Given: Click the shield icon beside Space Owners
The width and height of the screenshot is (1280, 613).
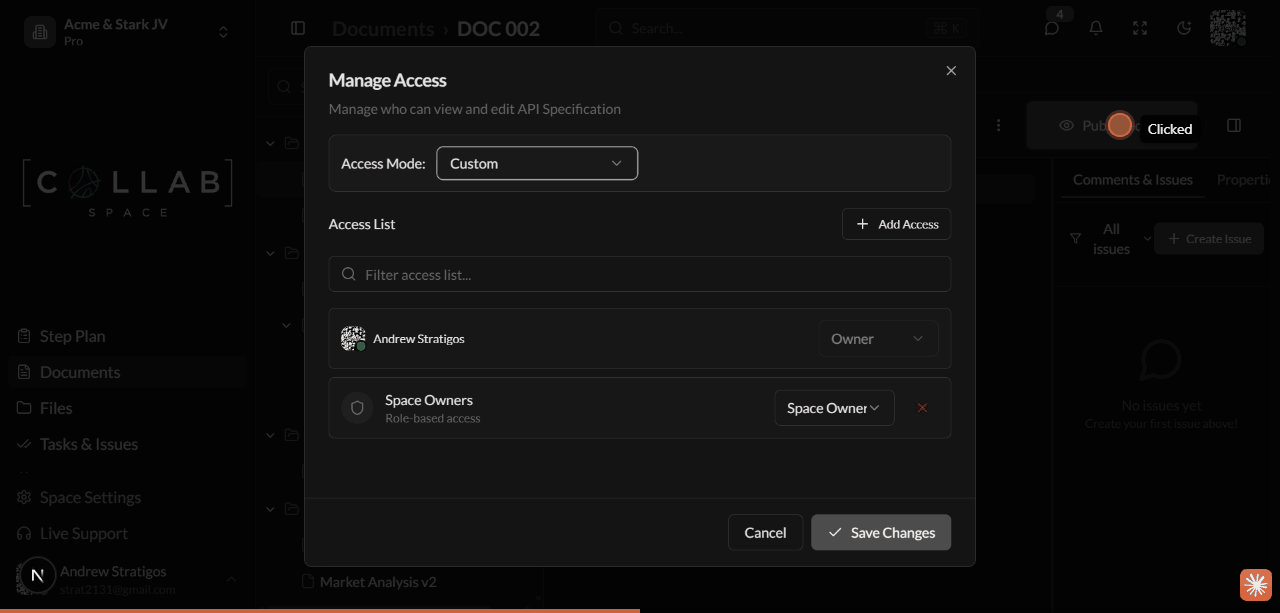Looking at the screenshot, I should (357, 408).
